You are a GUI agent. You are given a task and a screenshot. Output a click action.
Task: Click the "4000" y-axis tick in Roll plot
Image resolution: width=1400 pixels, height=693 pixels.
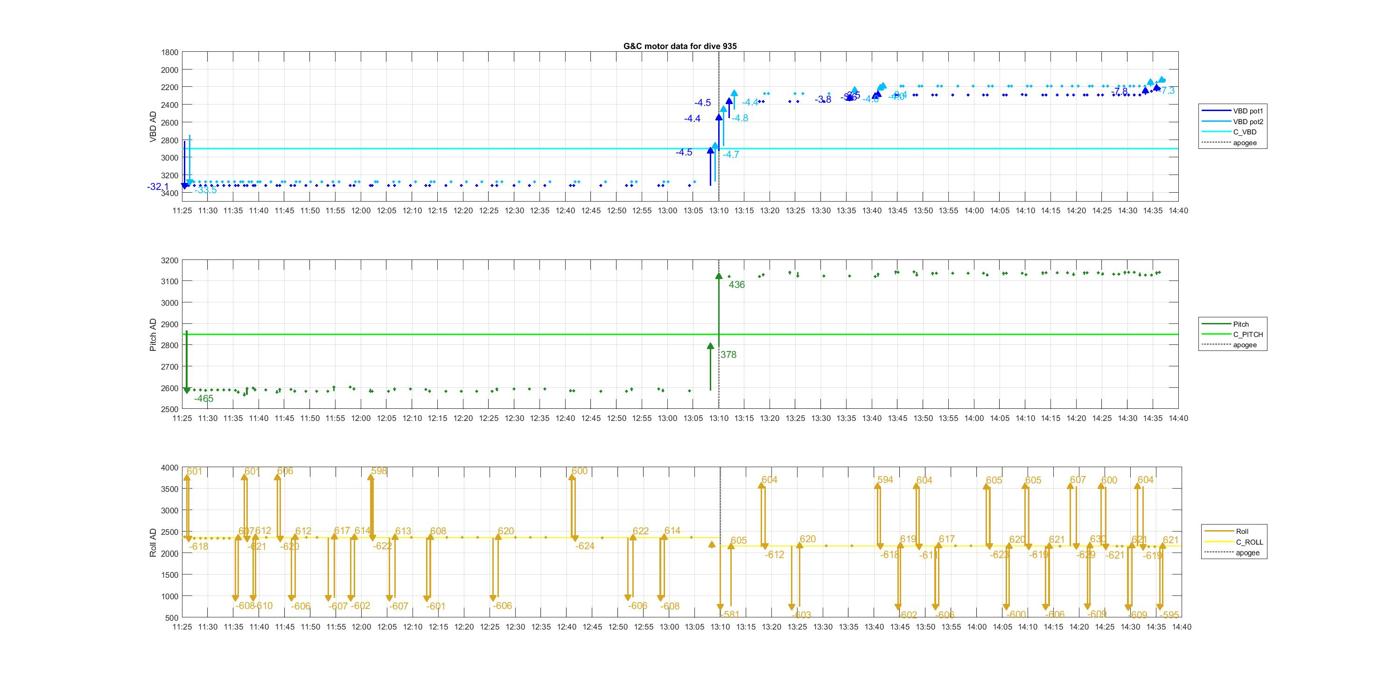click(170, 468)
